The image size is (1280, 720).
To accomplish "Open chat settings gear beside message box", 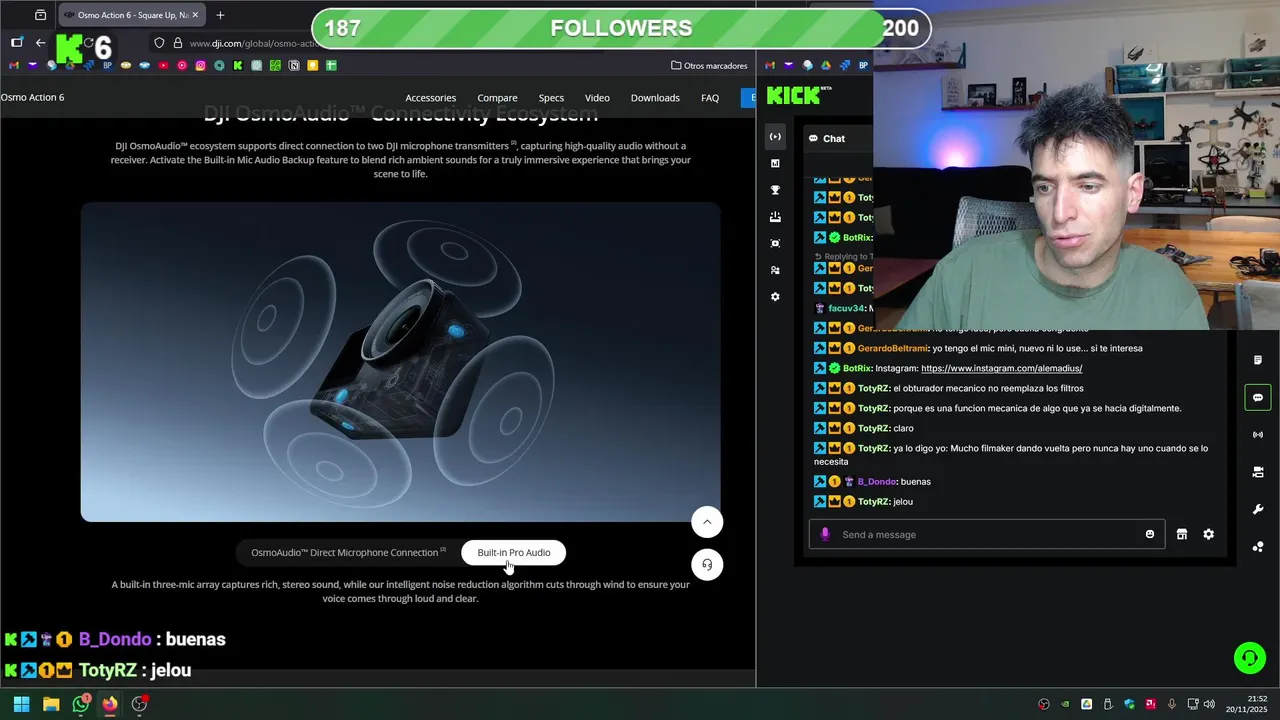I will coord(1208,534).
